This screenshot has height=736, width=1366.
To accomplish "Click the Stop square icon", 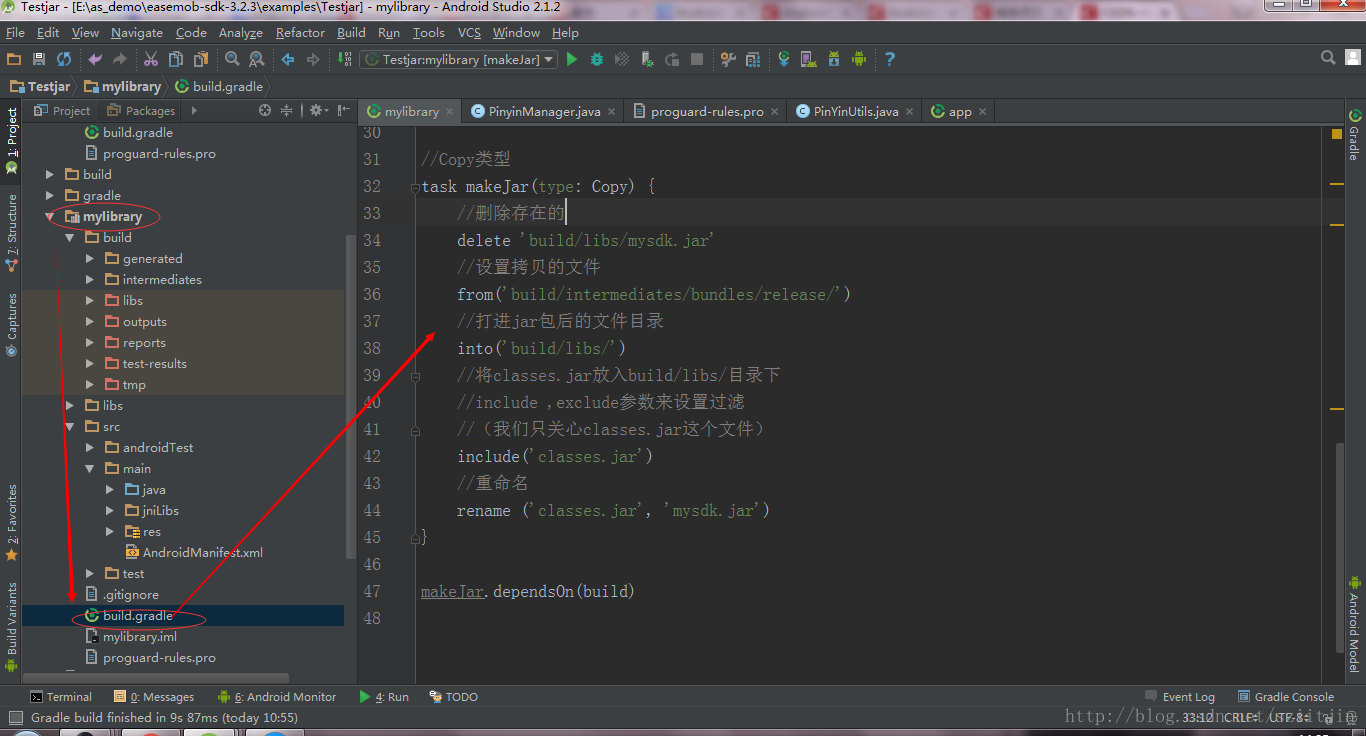I will tap(697, 59).
